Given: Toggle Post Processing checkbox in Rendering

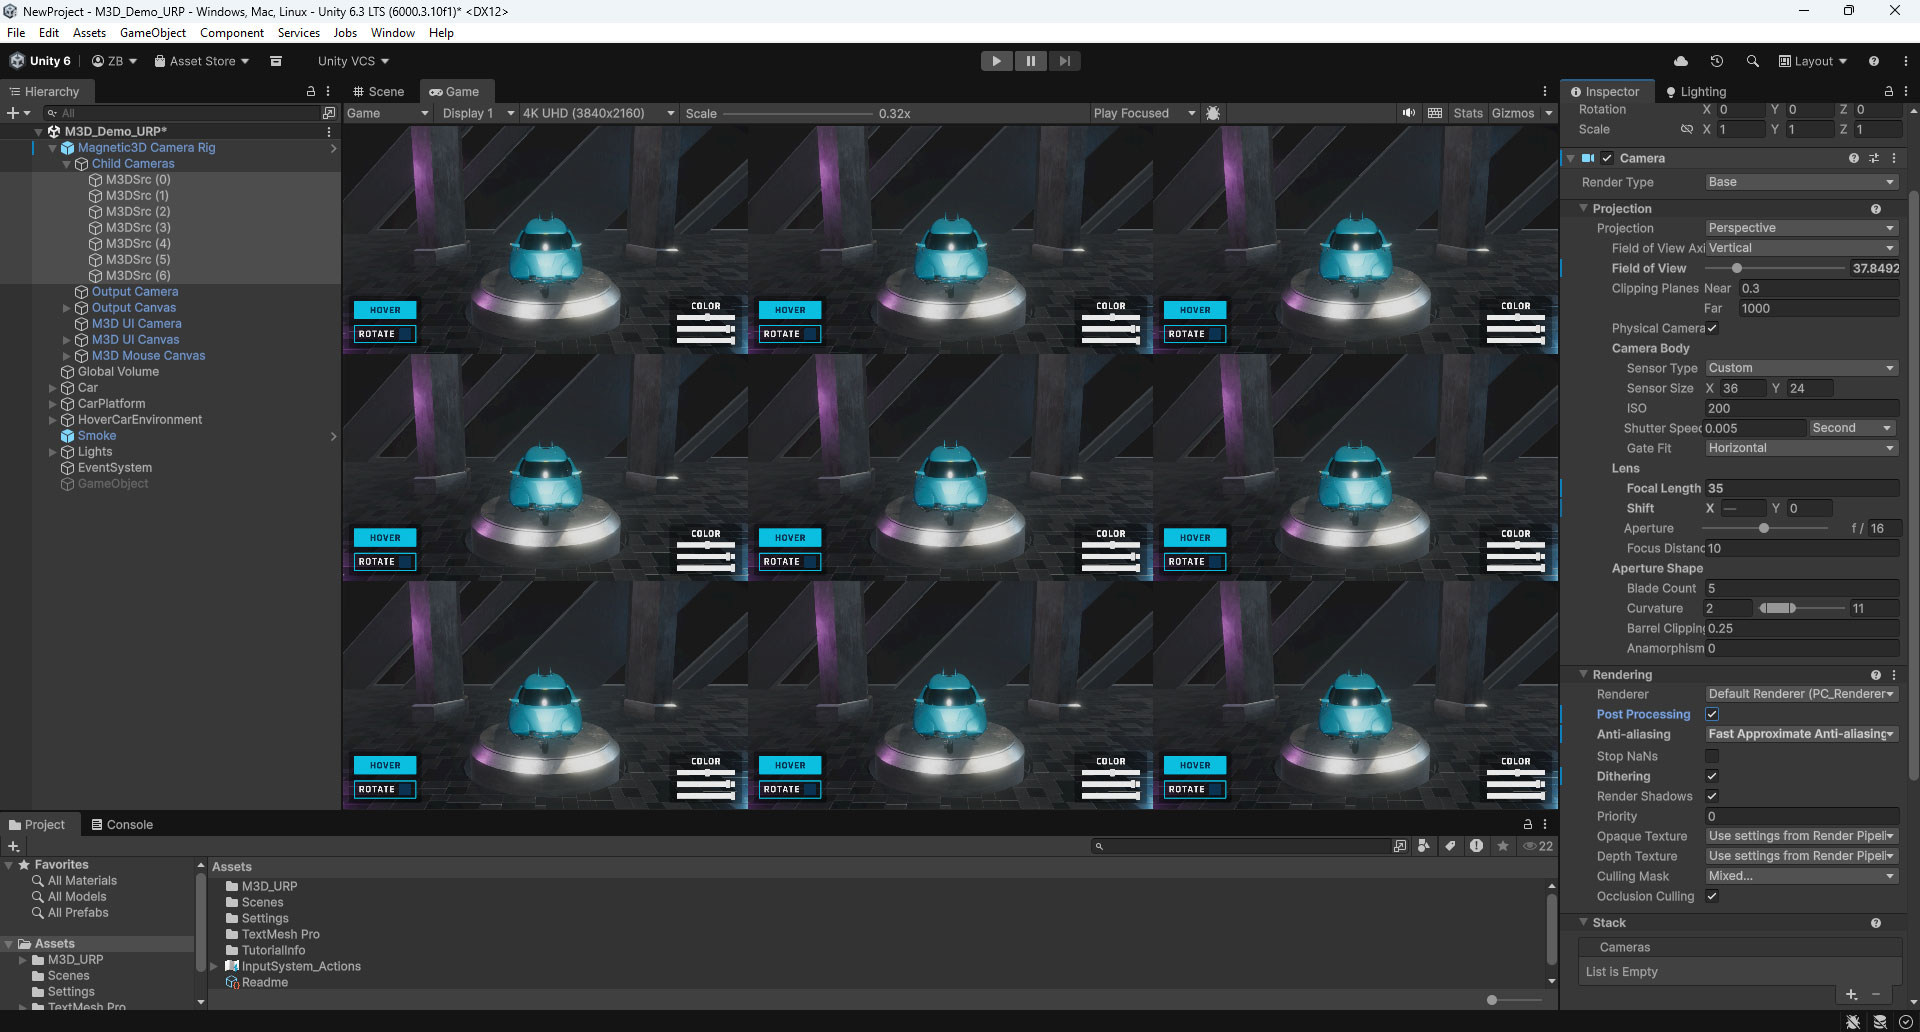Looking at the screenshot, I should pos(1712,714).
